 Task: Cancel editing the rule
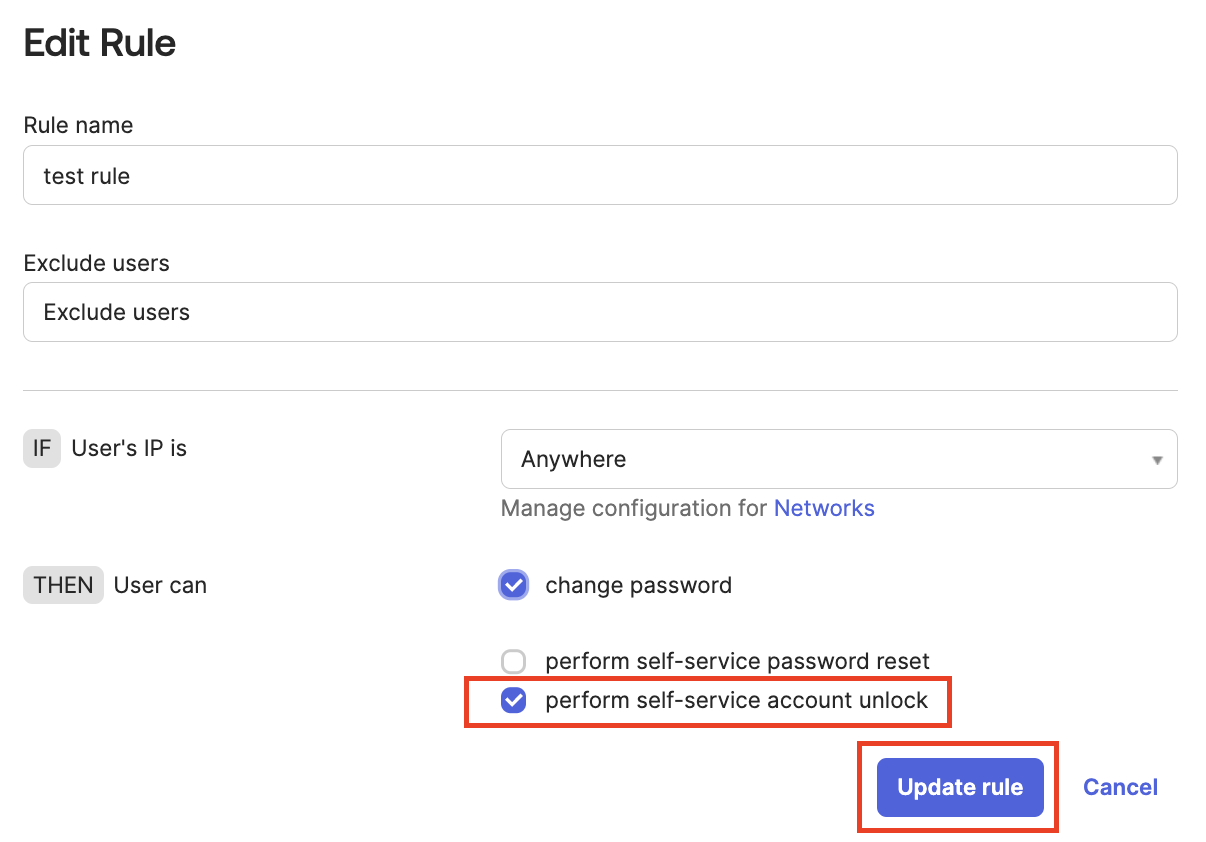pos(1120,787)
